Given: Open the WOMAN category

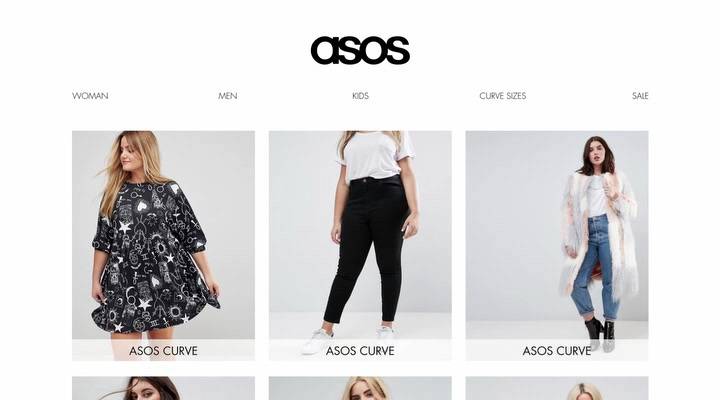Looking at the screenshot, I should [x=90, y=96].
